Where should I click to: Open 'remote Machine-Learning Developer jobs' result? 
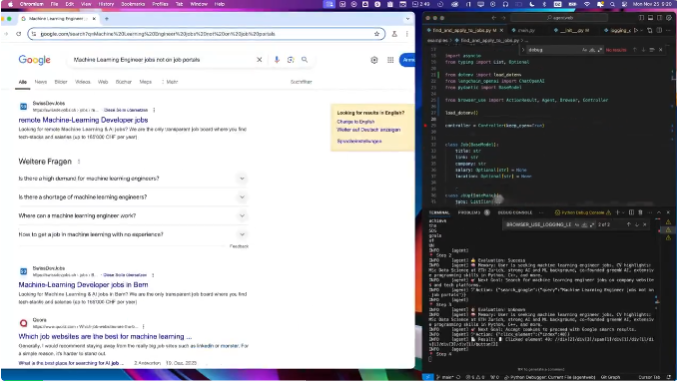coord(83,120)
